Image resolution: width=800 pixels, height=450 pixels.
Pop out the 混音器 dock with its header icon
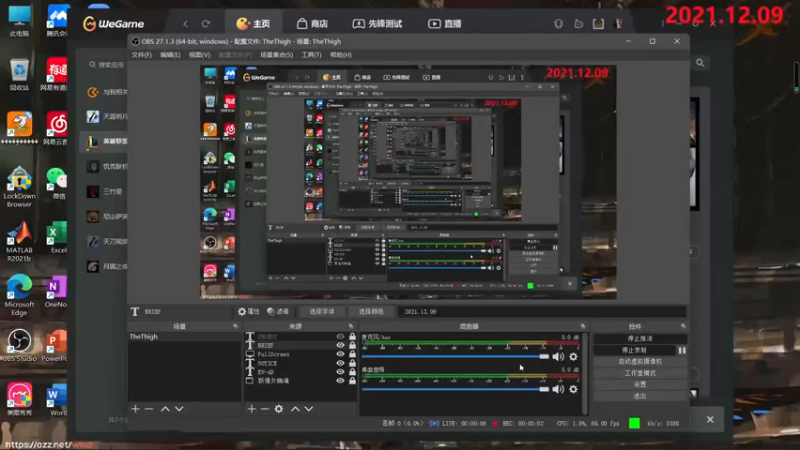tap(583, 326)
